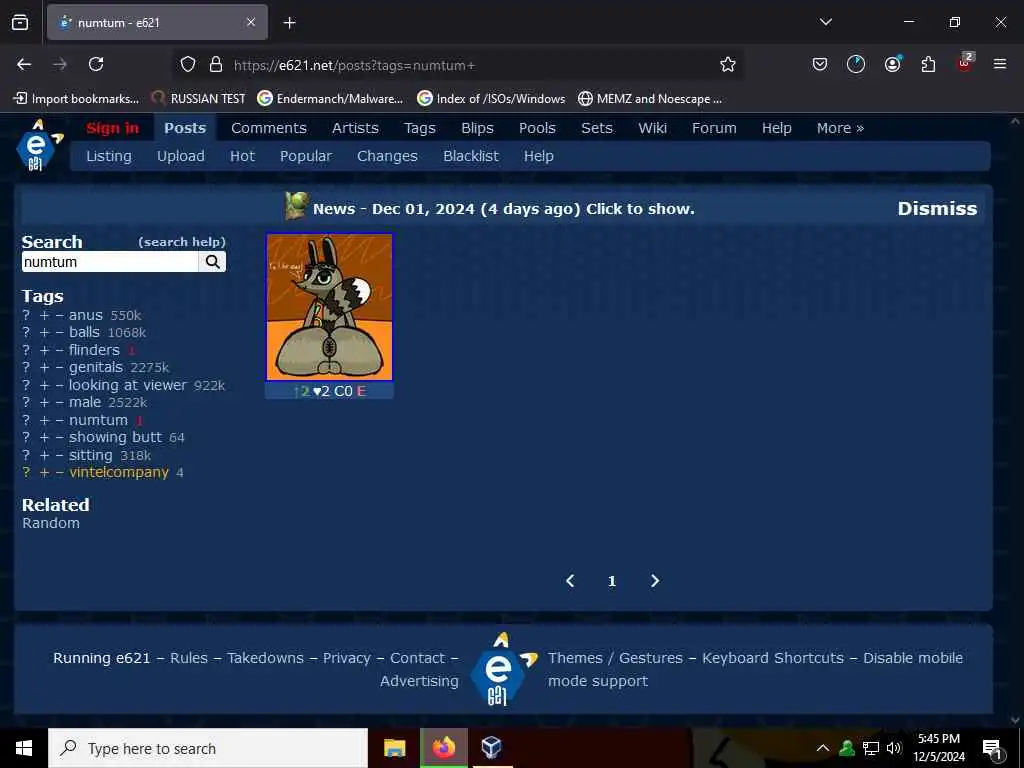Click the e621 logo in the header
The width and height of the screenshot is (1024, 768).
(39, 145)
